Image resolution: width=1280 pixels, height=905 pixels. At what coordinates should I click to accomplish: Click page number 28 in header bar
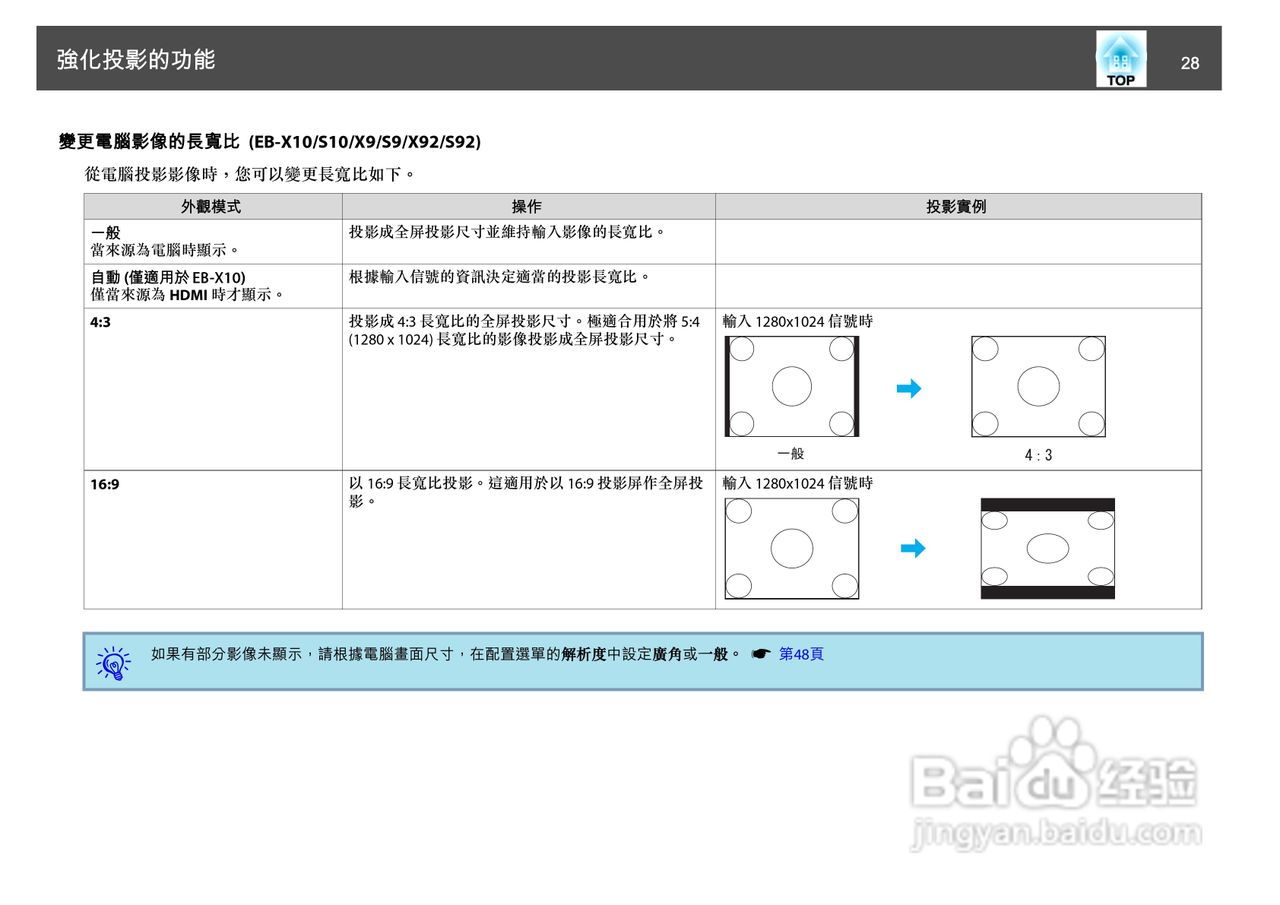point(1190,62)
